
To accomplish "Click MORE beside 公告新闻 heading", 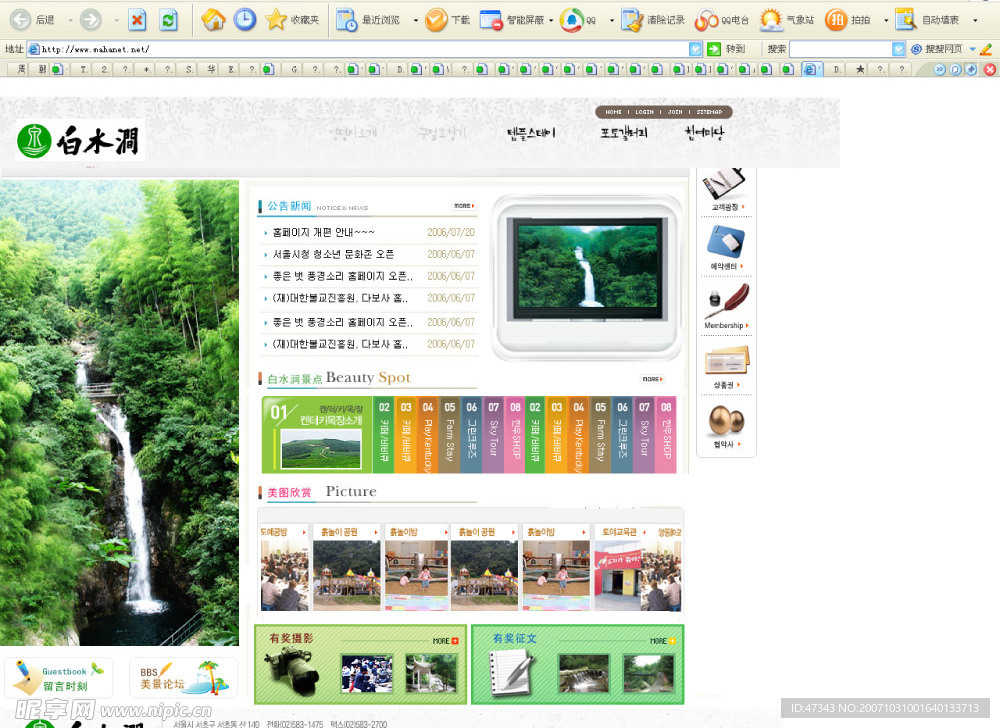I will click(x=464, y=206).
